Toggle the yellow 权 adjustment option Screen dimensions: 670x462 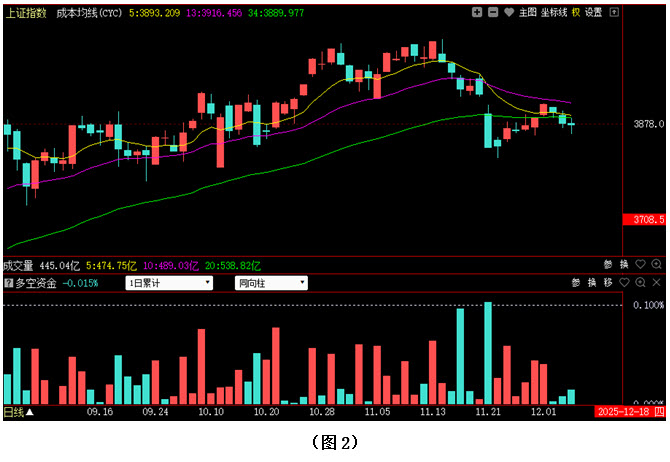pos(576,12)
